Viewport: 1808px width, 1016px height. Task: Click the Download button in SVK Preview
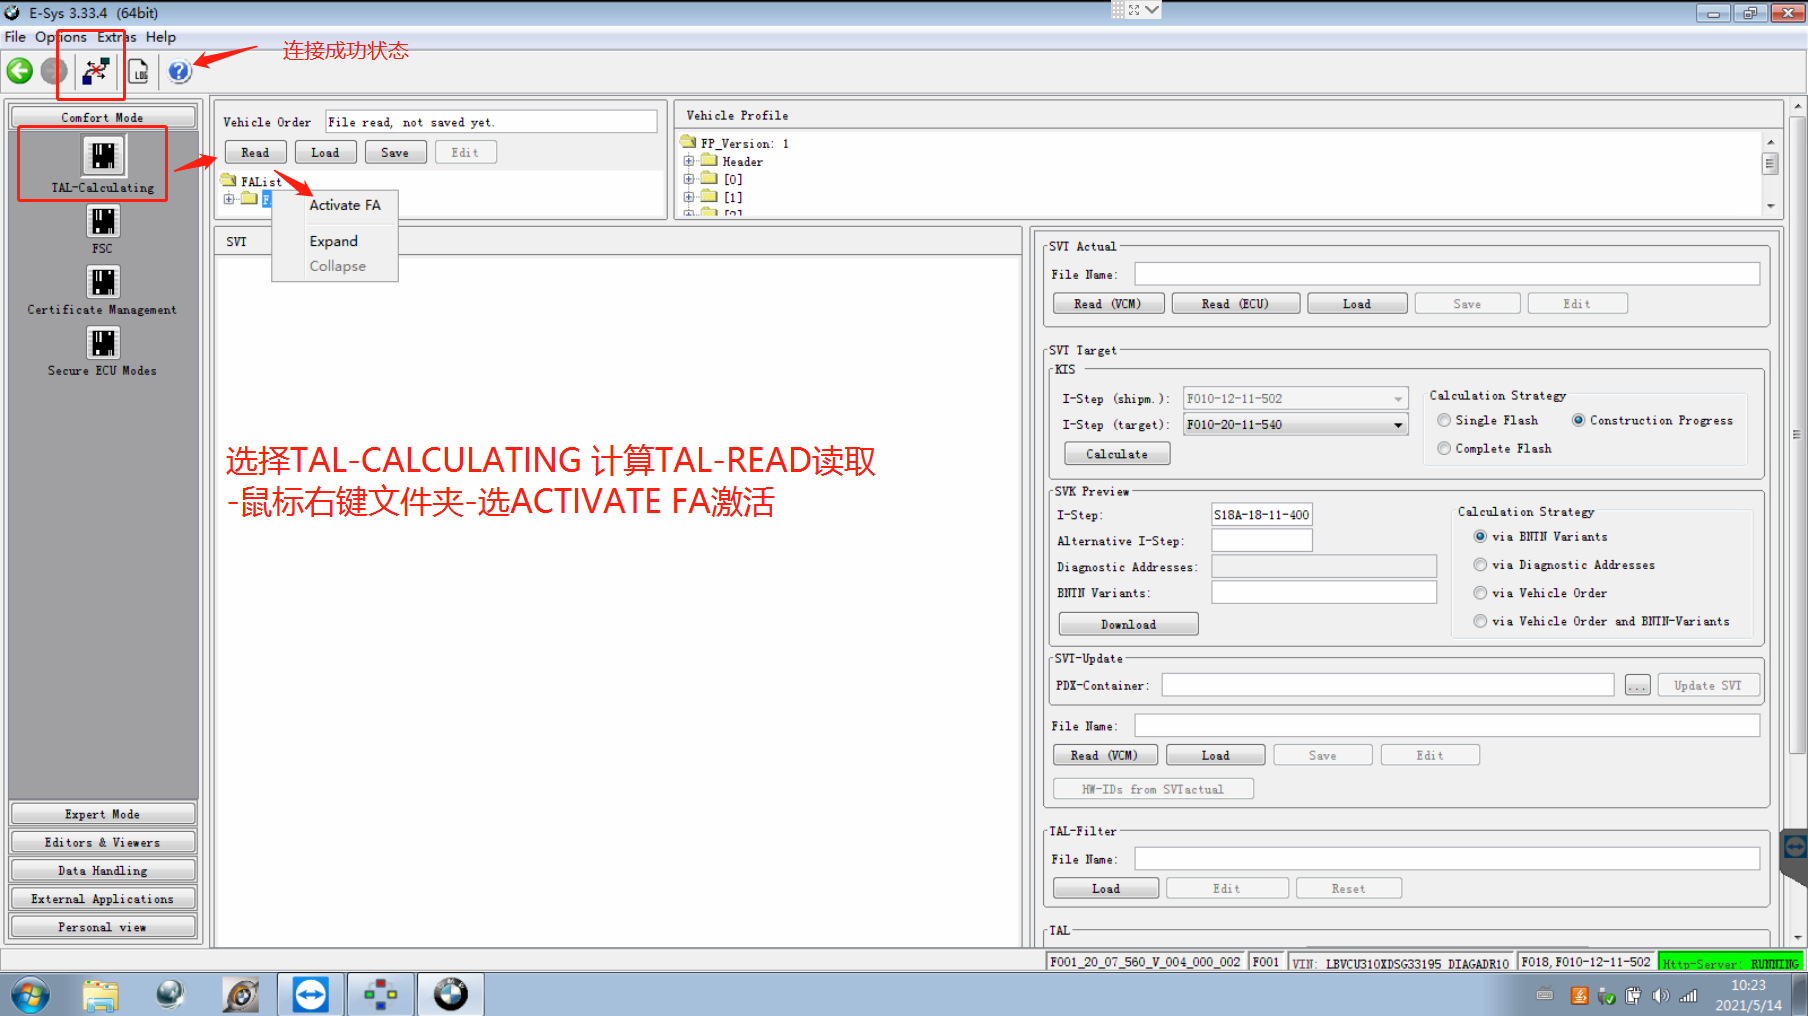[1129, 624]
